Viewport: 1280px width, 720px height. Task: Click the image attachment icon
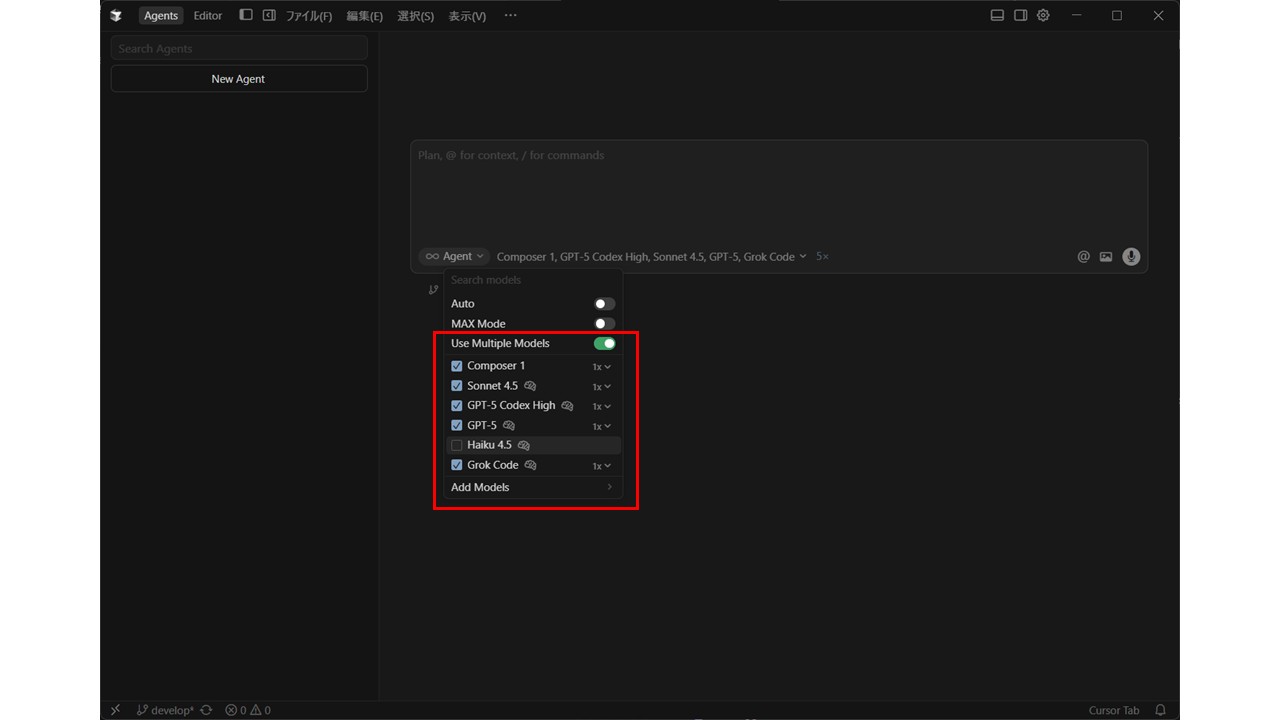[x=1106, y=257]
